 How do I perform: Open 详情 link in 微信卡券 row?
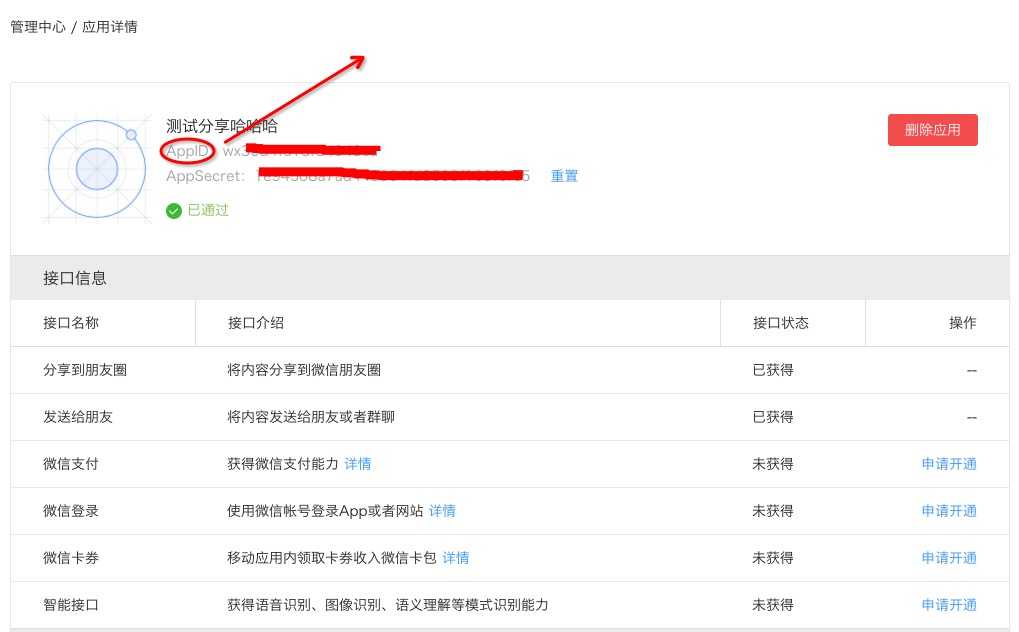click(456, 558)
